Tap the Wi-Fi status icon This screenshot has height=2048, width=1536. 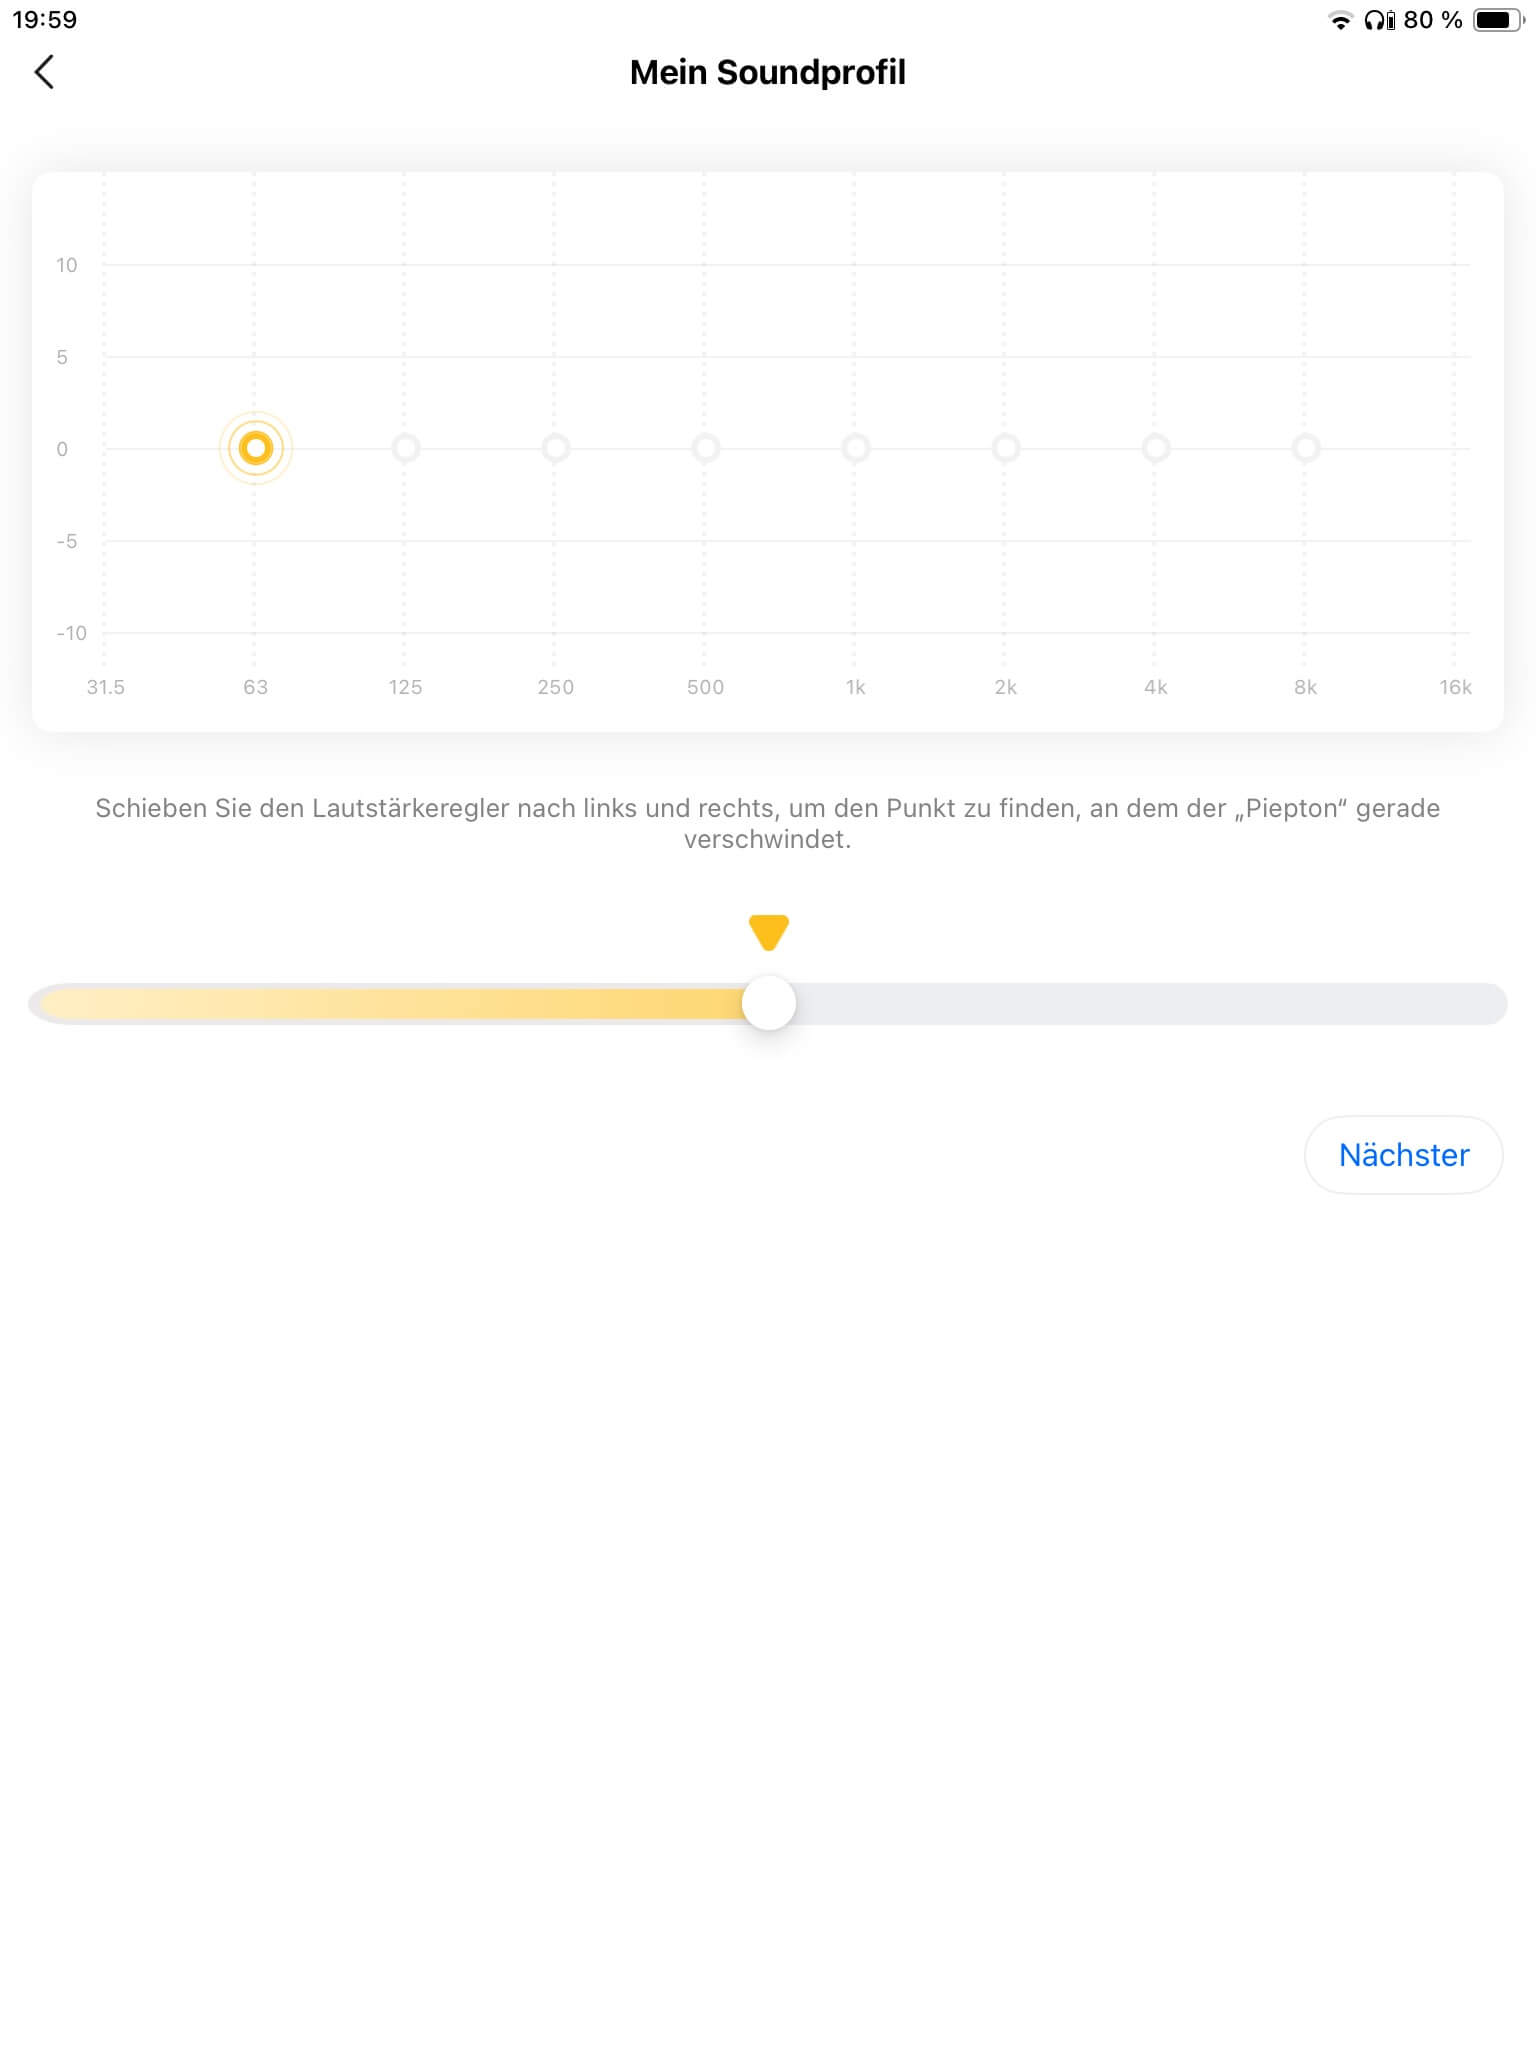(1339, 20)
